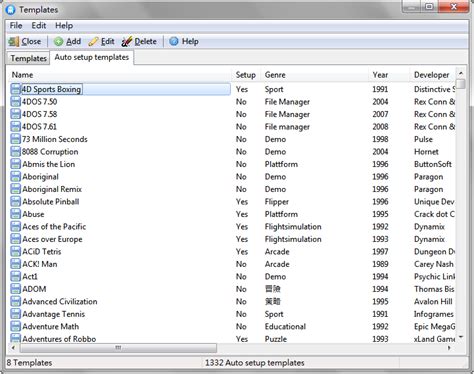
Task: Click the Edit pencil icon in the toolbar
Action: click(x=93, y=42)
